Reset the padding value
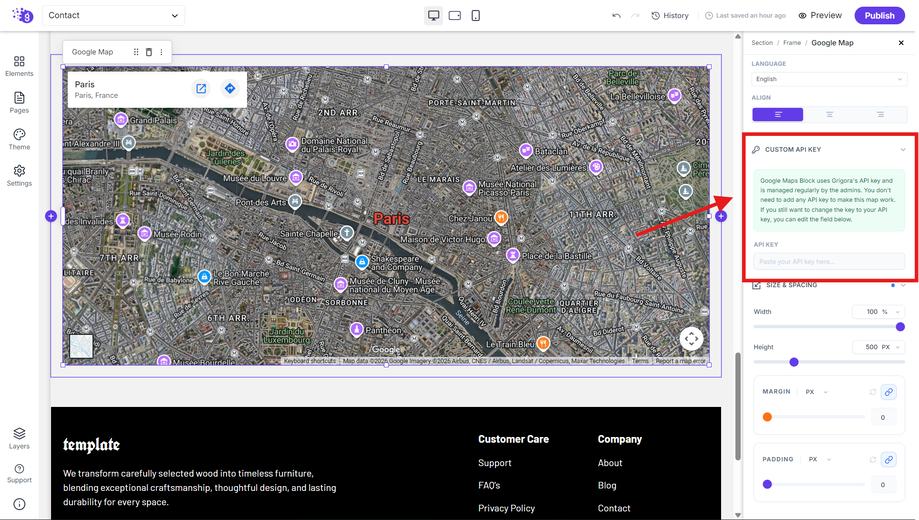Viewport: 919px width, 520px height. [x=873, y=459]
